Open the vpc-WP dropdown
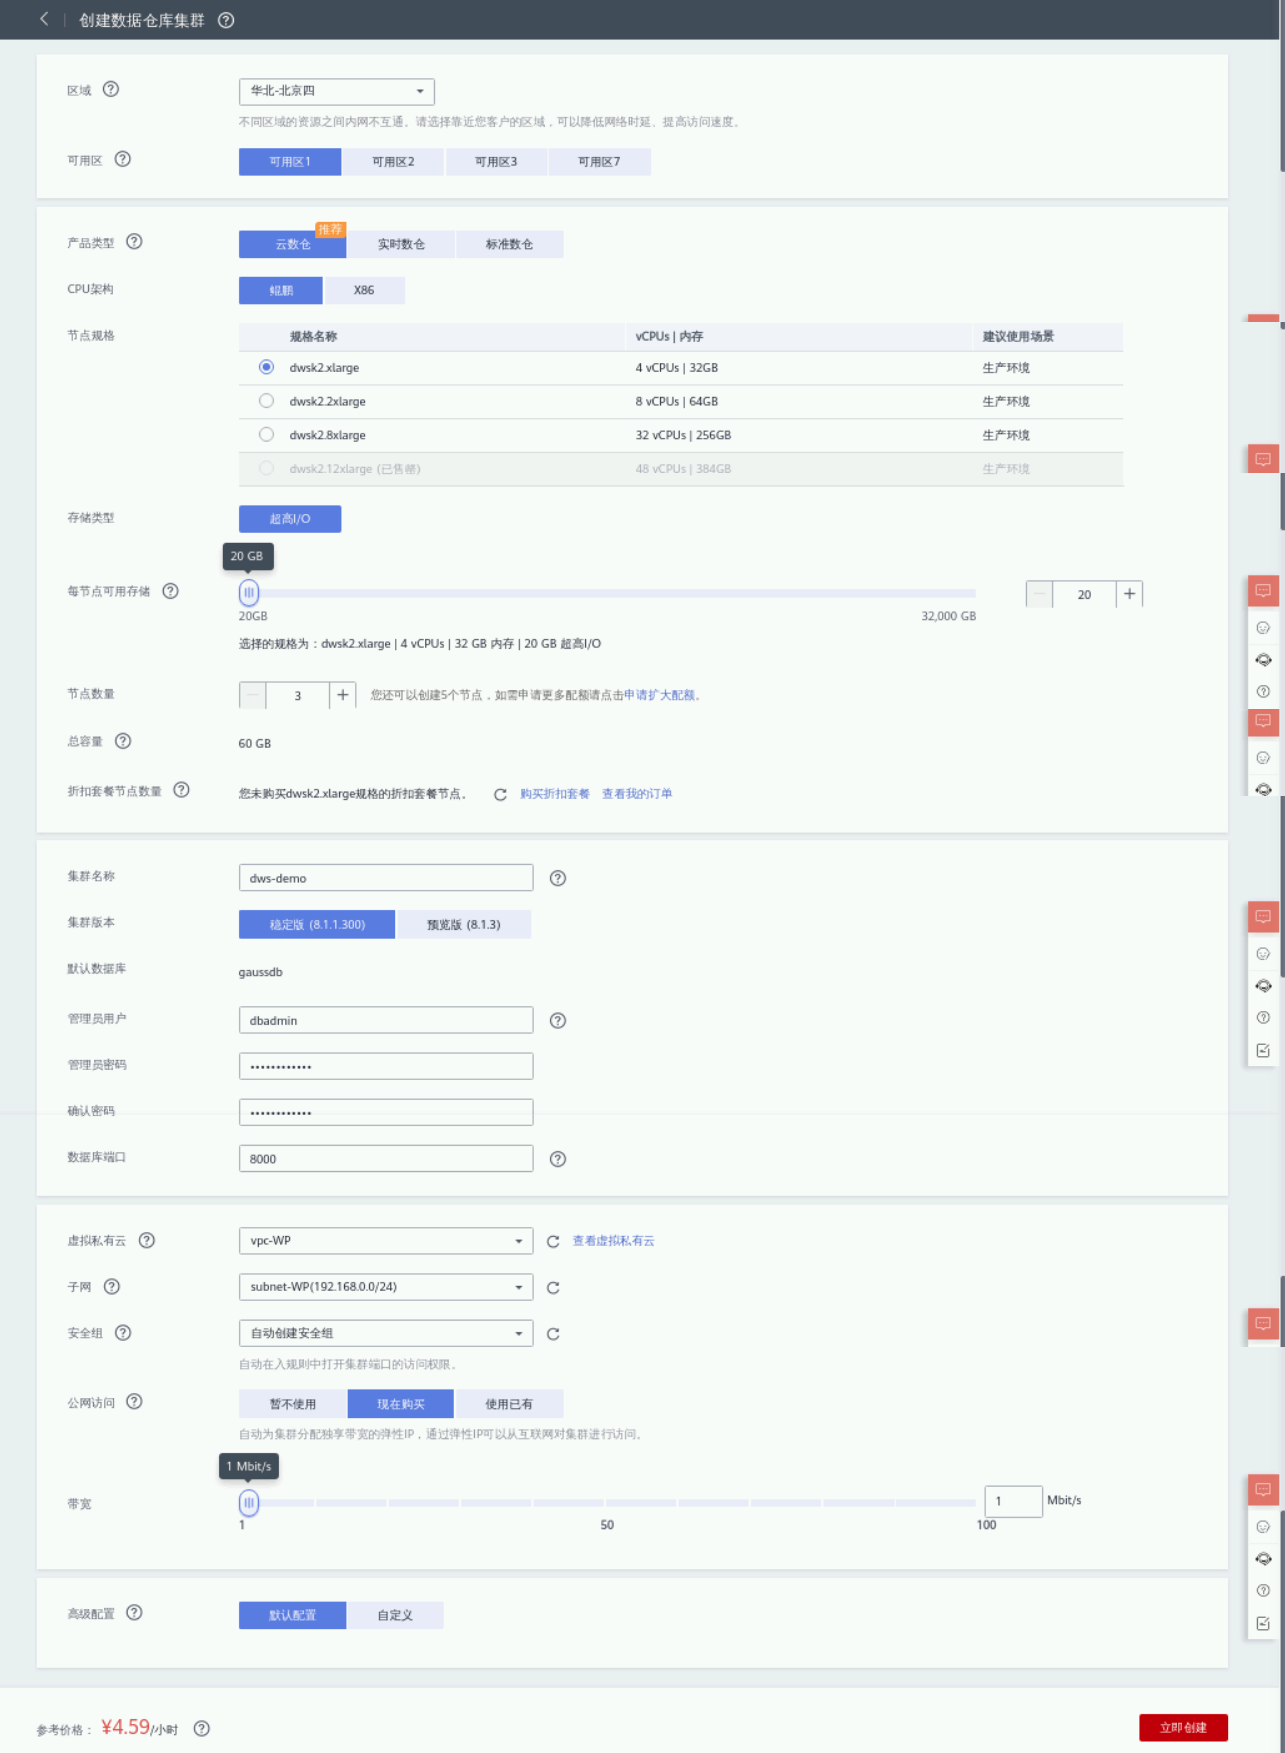The height and width of the screenshot is (1753, 1285). pos(386,1241)
